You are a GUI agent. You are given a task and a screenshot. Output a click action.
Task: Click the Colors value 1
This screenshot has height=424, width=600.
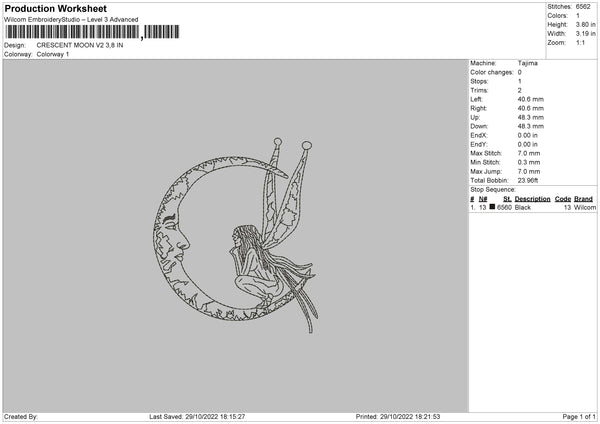[x=578, y=16]
